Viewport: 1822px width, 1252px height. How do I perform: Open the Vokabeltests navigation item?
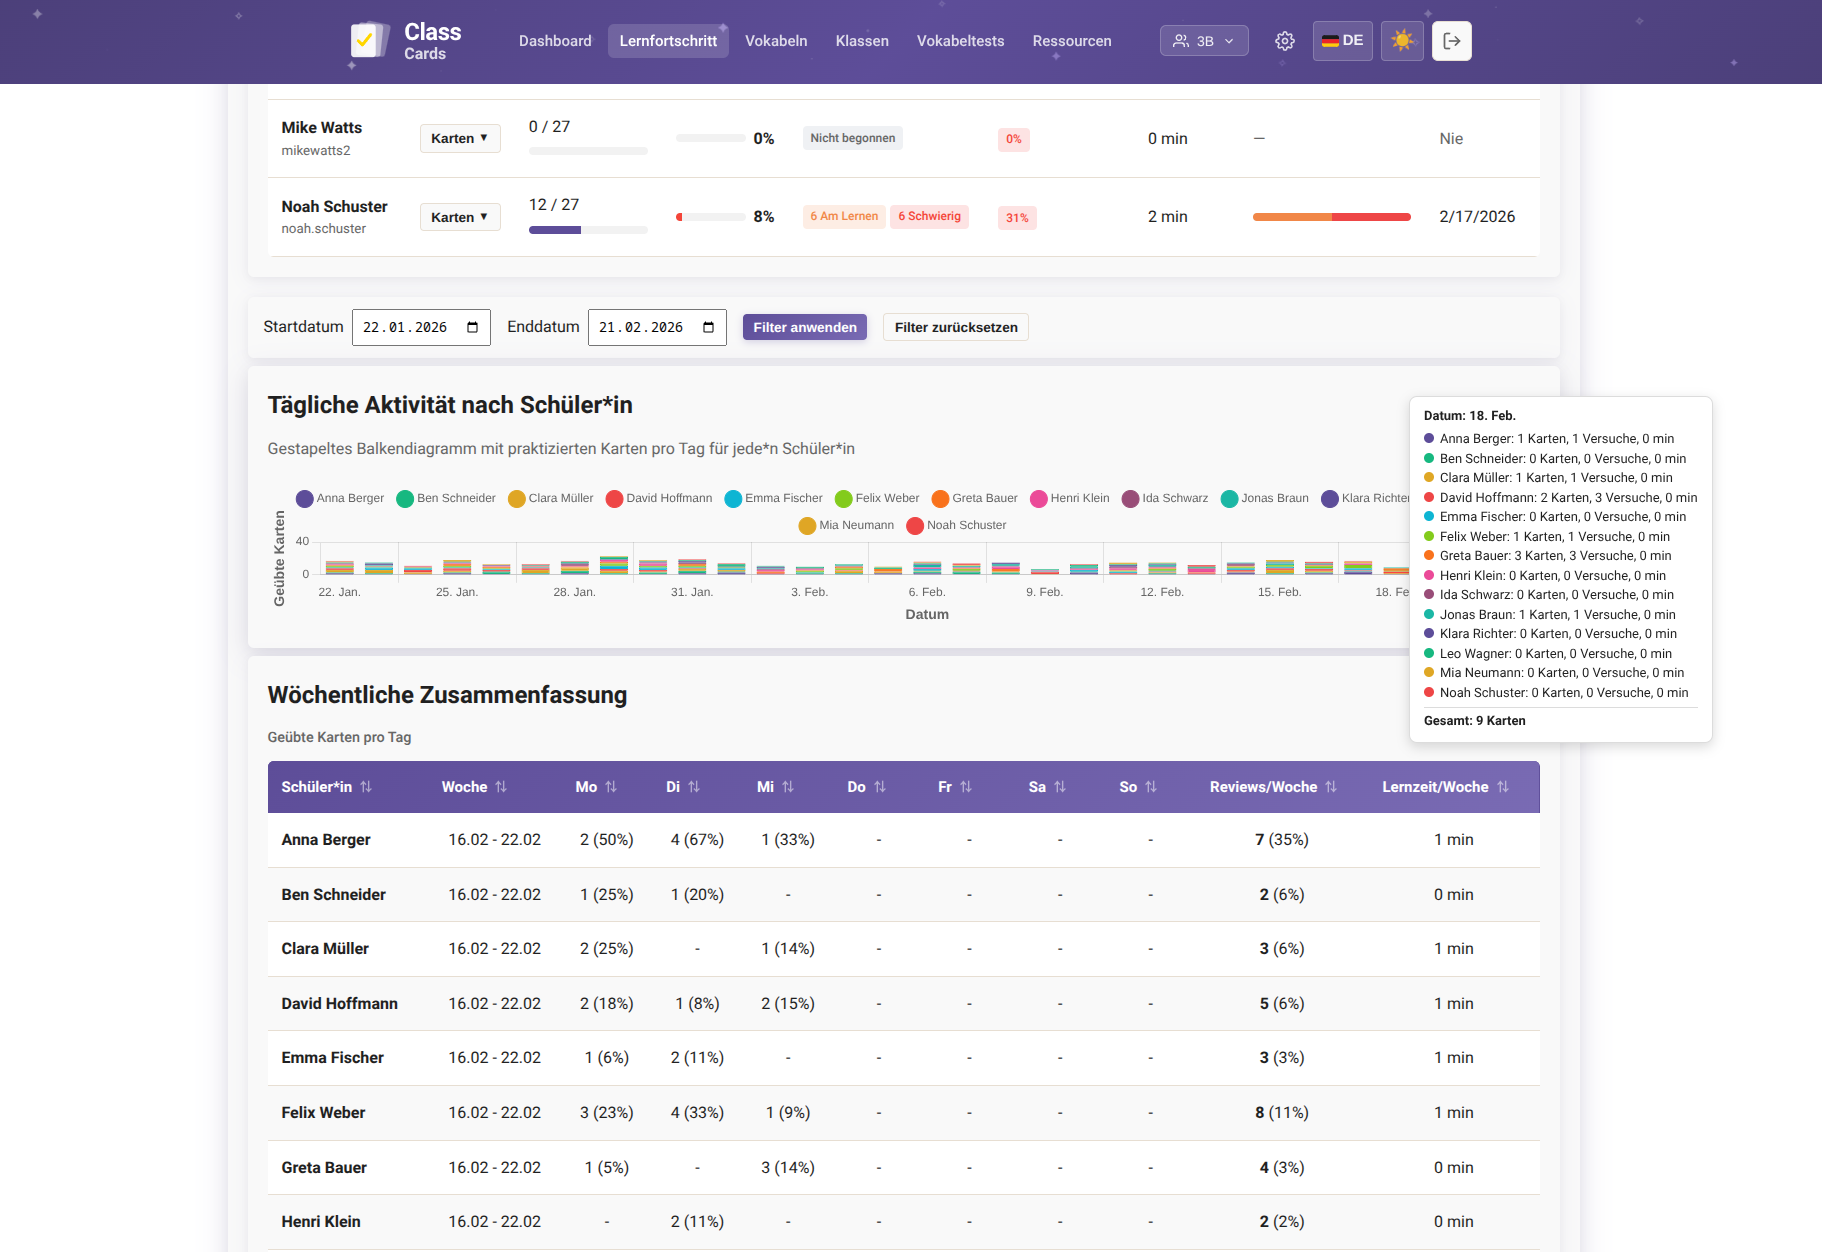coord(960,41)
